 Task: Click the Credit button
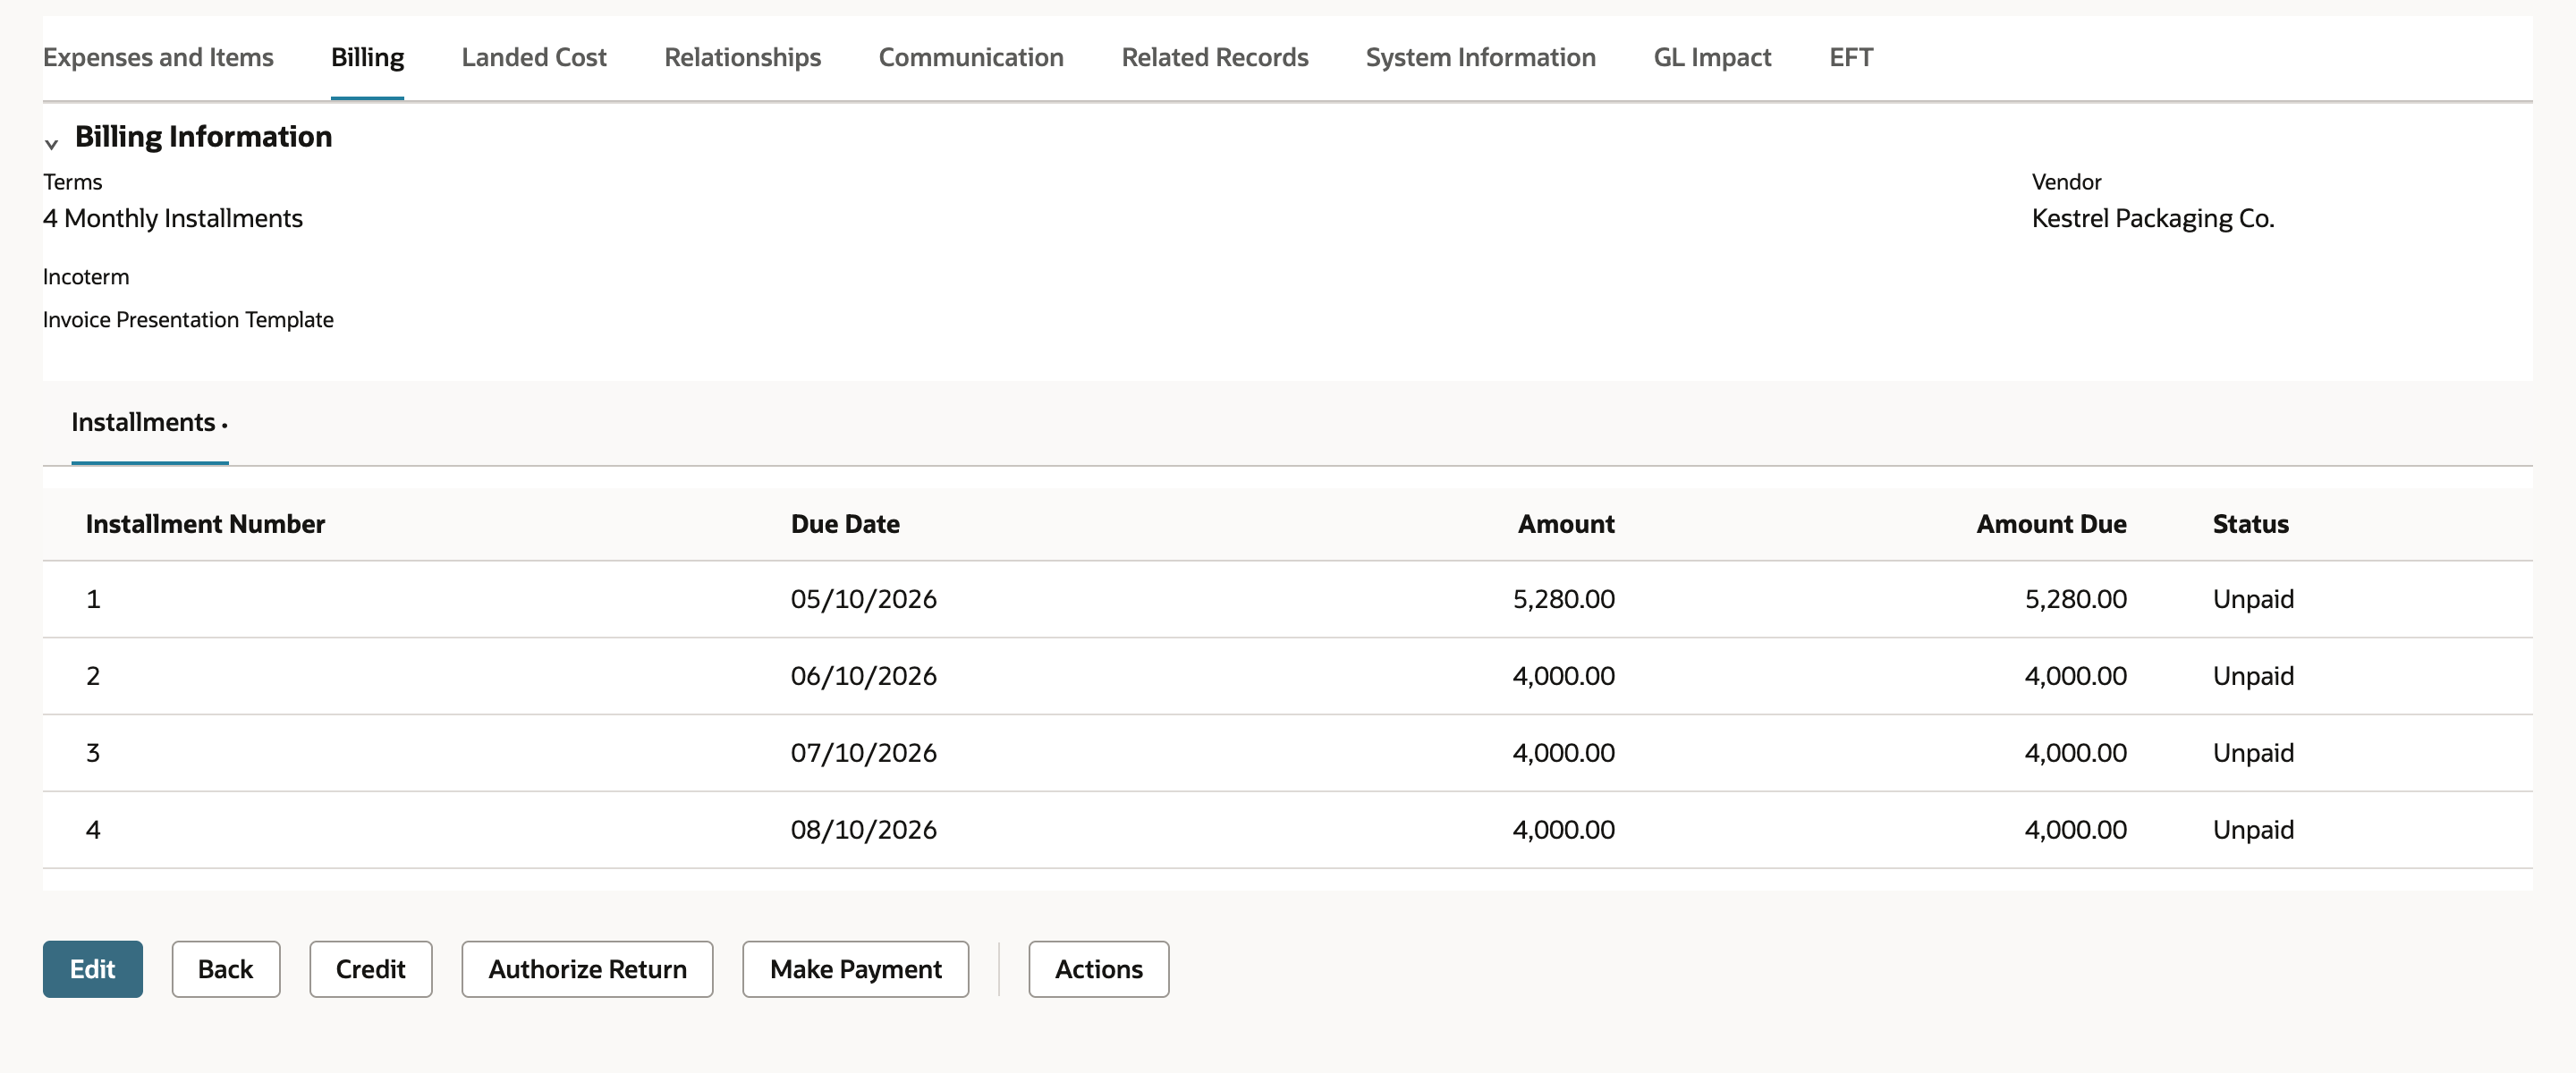pyautogui.click(x=371, y=968)
